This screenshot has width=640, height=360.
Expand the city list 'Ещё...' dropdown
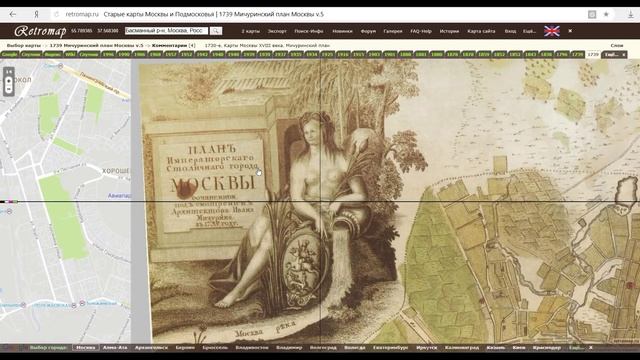coord(576,348)
